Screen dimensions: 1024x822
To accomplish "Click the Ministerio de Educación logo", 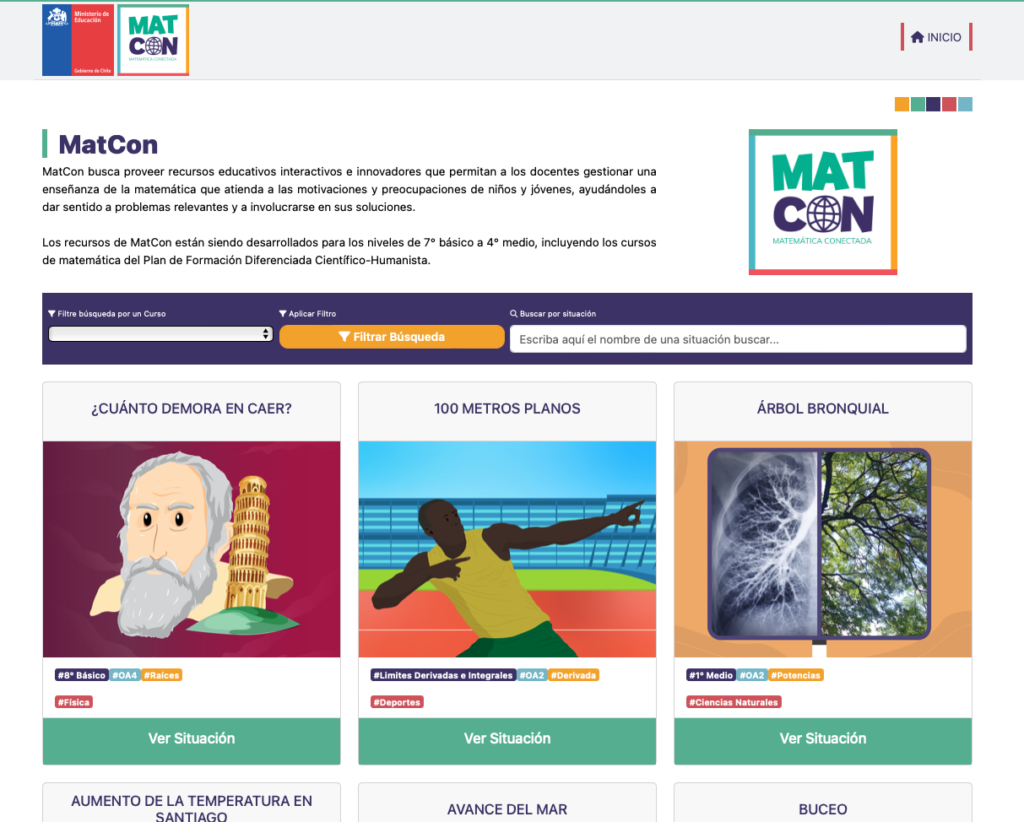I will pyautogui.click(x=78, y=40).
